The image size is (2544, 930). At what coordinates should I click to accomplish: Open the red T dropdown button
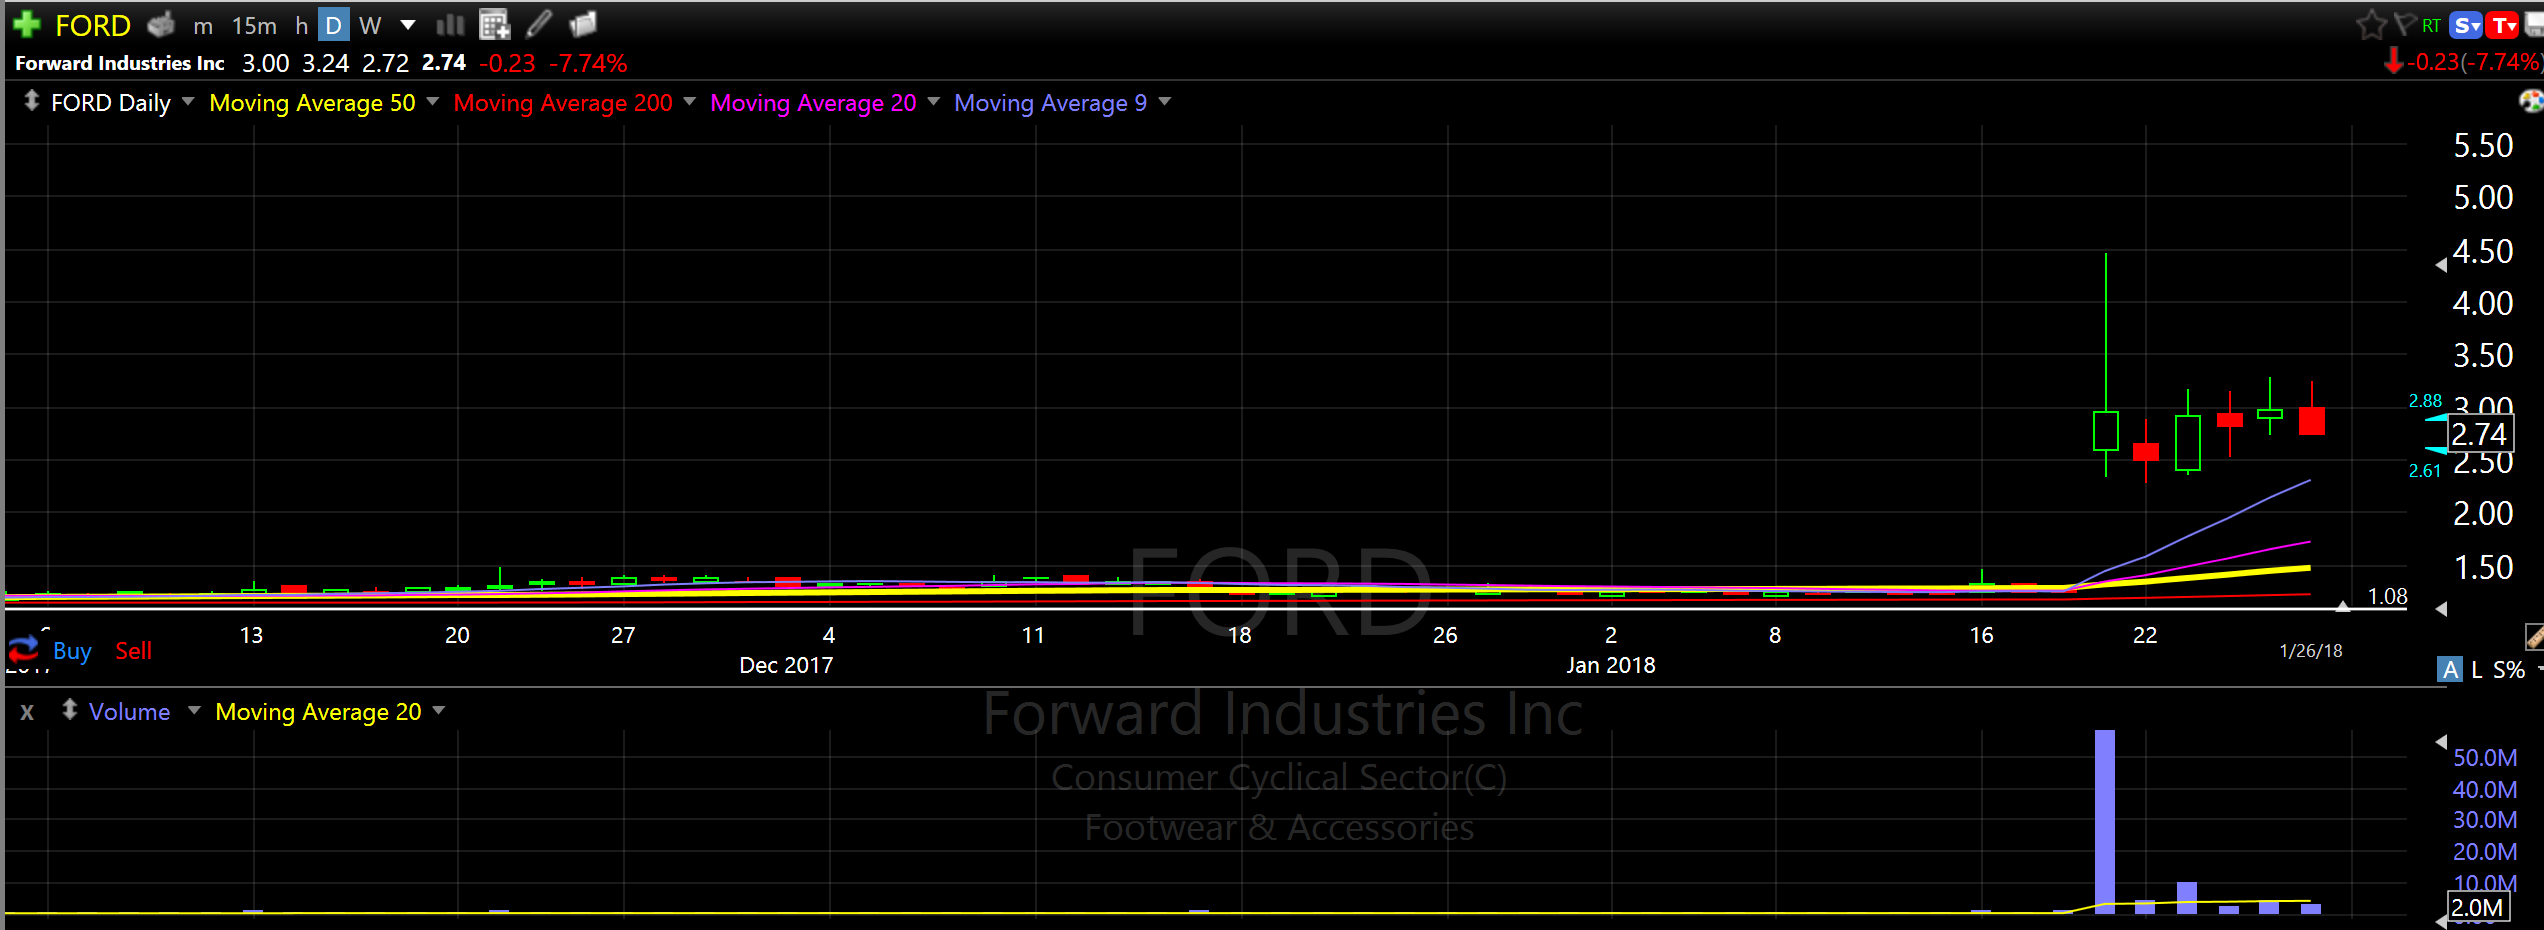[x=2503, y=25]
